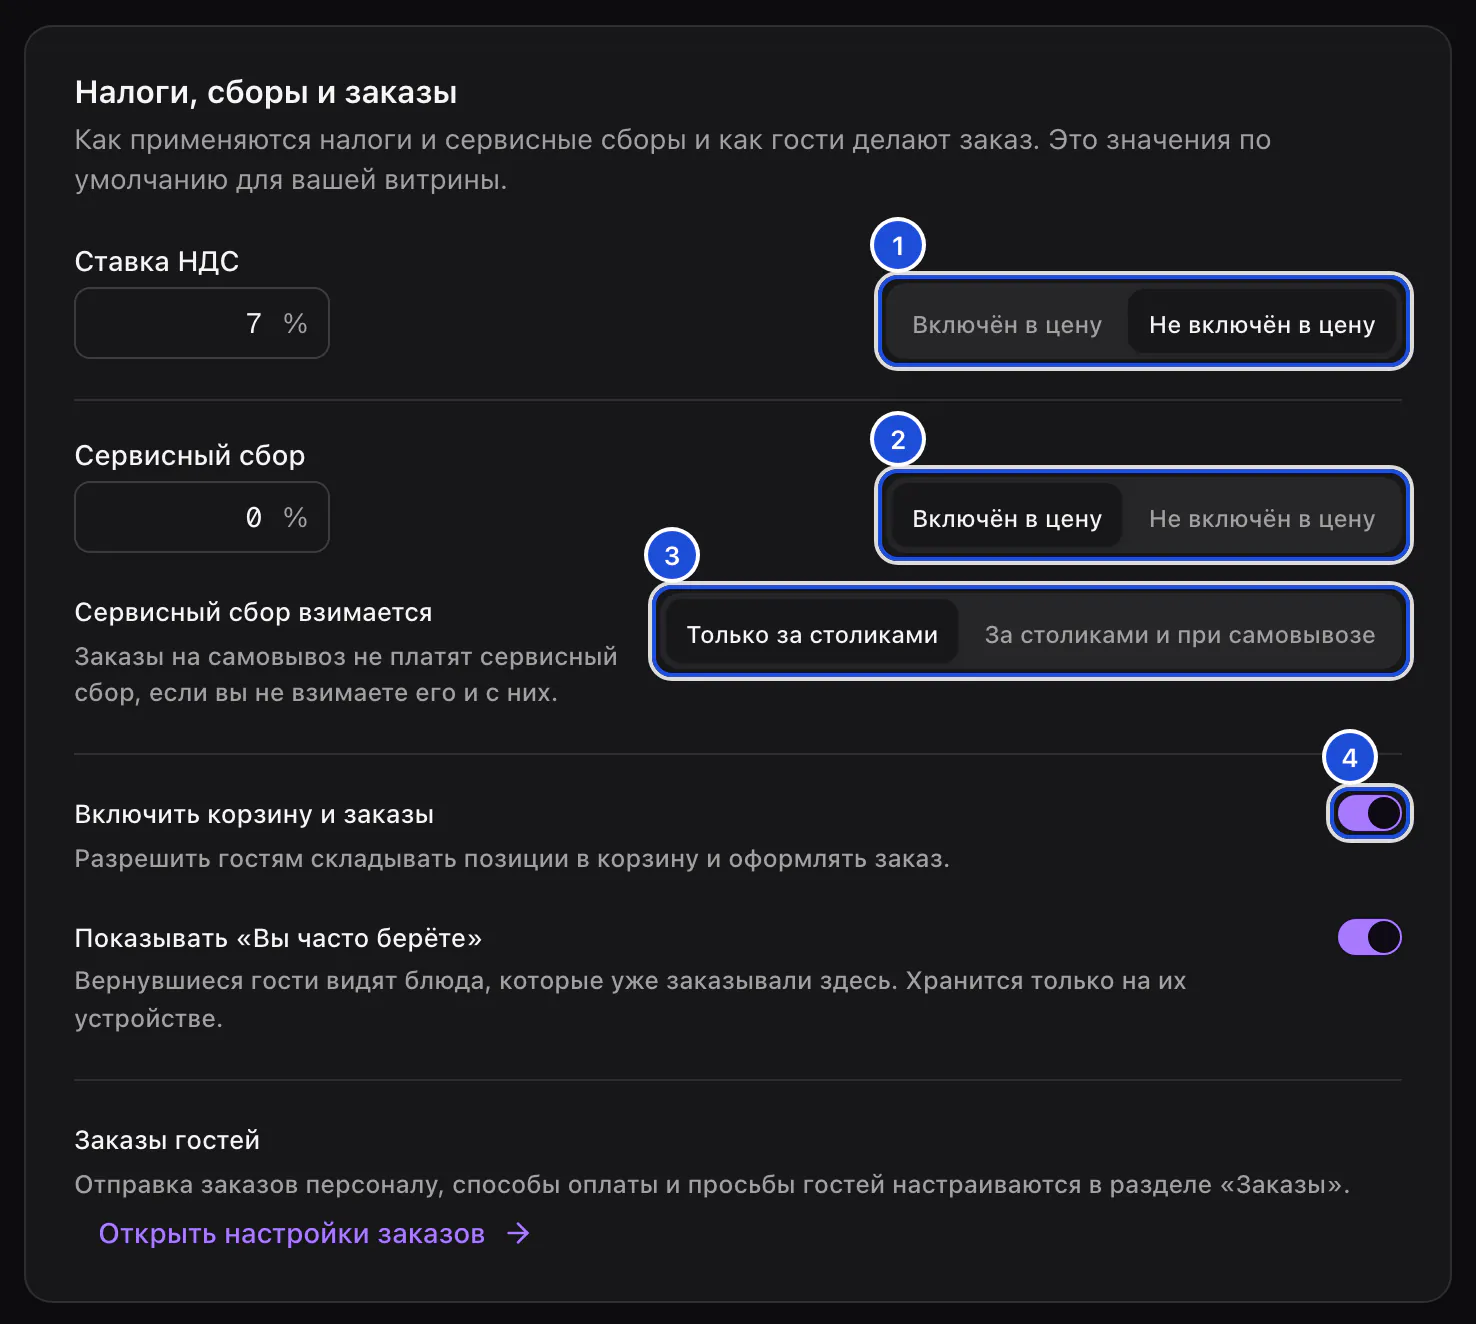Screen dimensions: 1476x1324
Task: Click the Ставка НДС percent field
Action: coord(202,323)
